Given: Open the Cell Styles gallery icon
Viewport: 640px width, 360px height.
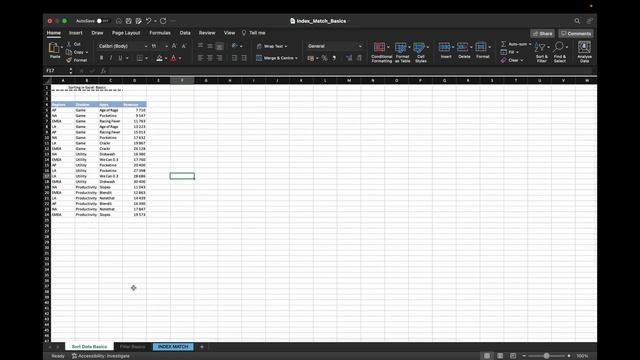Looking at the screenshot, I should click(419, 47).
